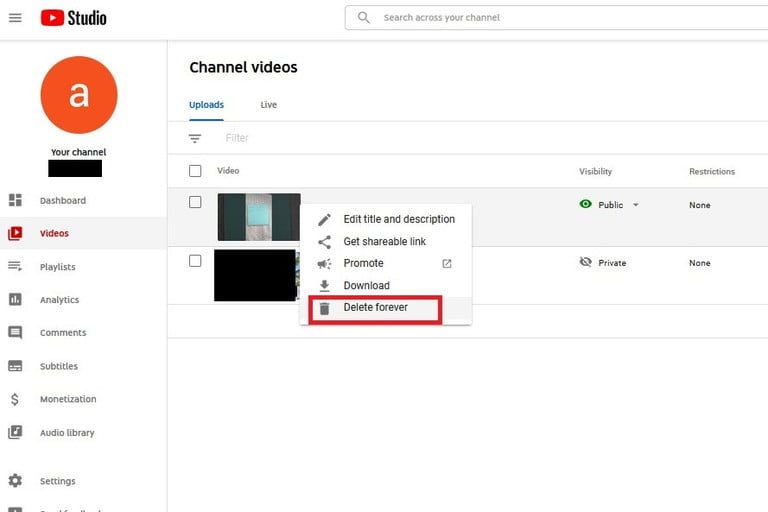Select the private video's checkbox
The image size is (768, 512).
click(x=195, y=261)
